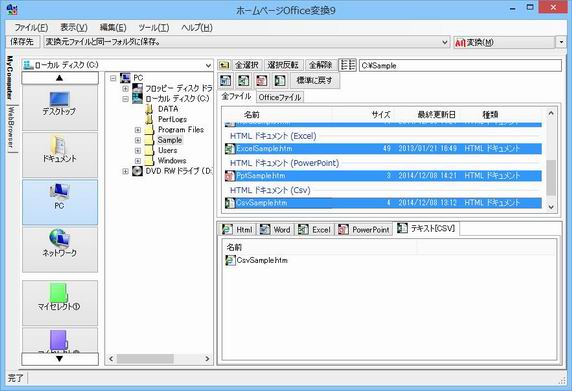Switch to the 全ファイル tab

coord(236,96)
